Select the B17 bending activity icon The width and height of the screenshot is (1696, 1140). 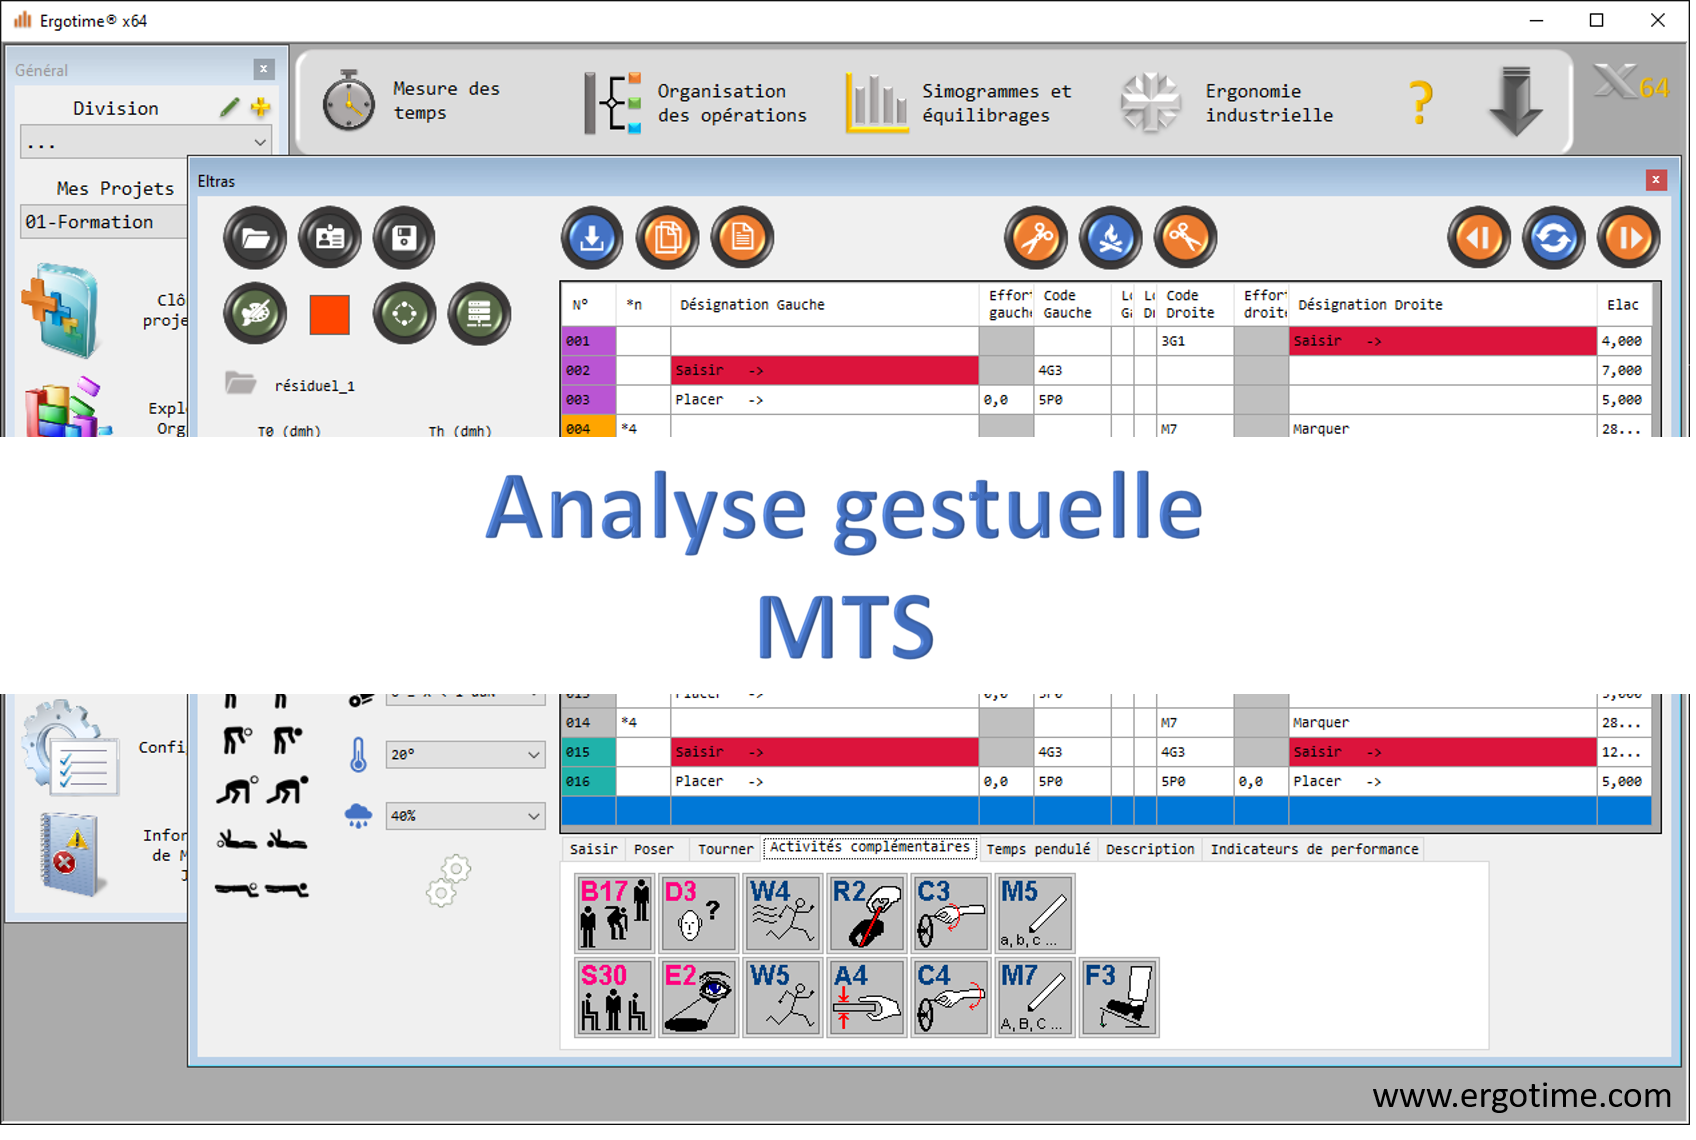[615, 914]
